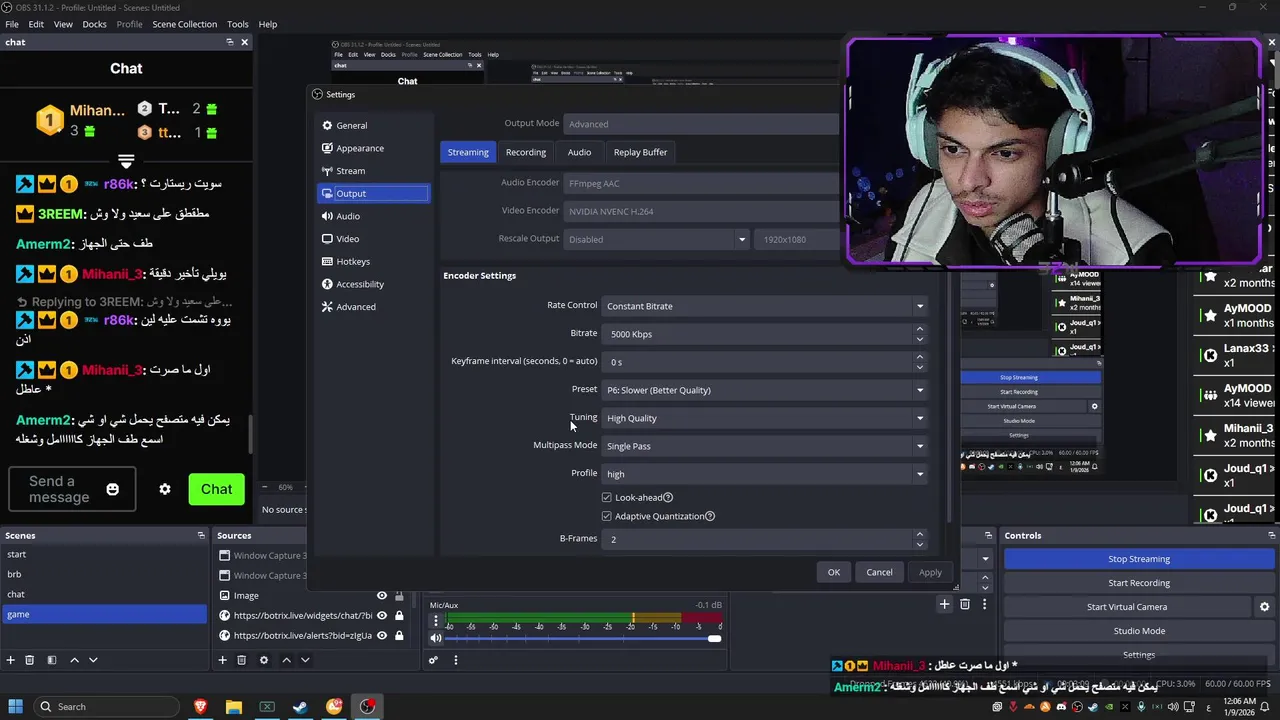Open the Tuning dropdown
This screenshot has height=720, width=1280.
[x=765, y=418]
